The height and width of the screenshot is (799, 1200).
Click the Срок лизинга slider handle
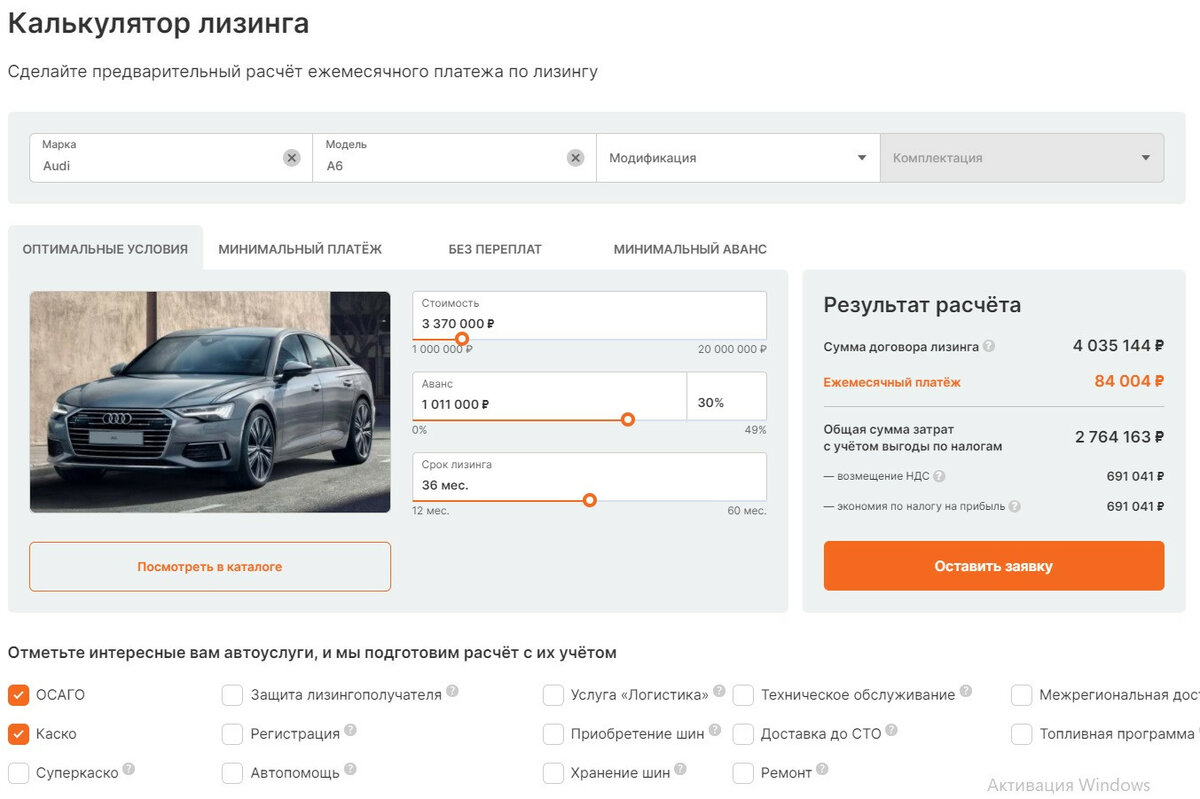point(590,500)
